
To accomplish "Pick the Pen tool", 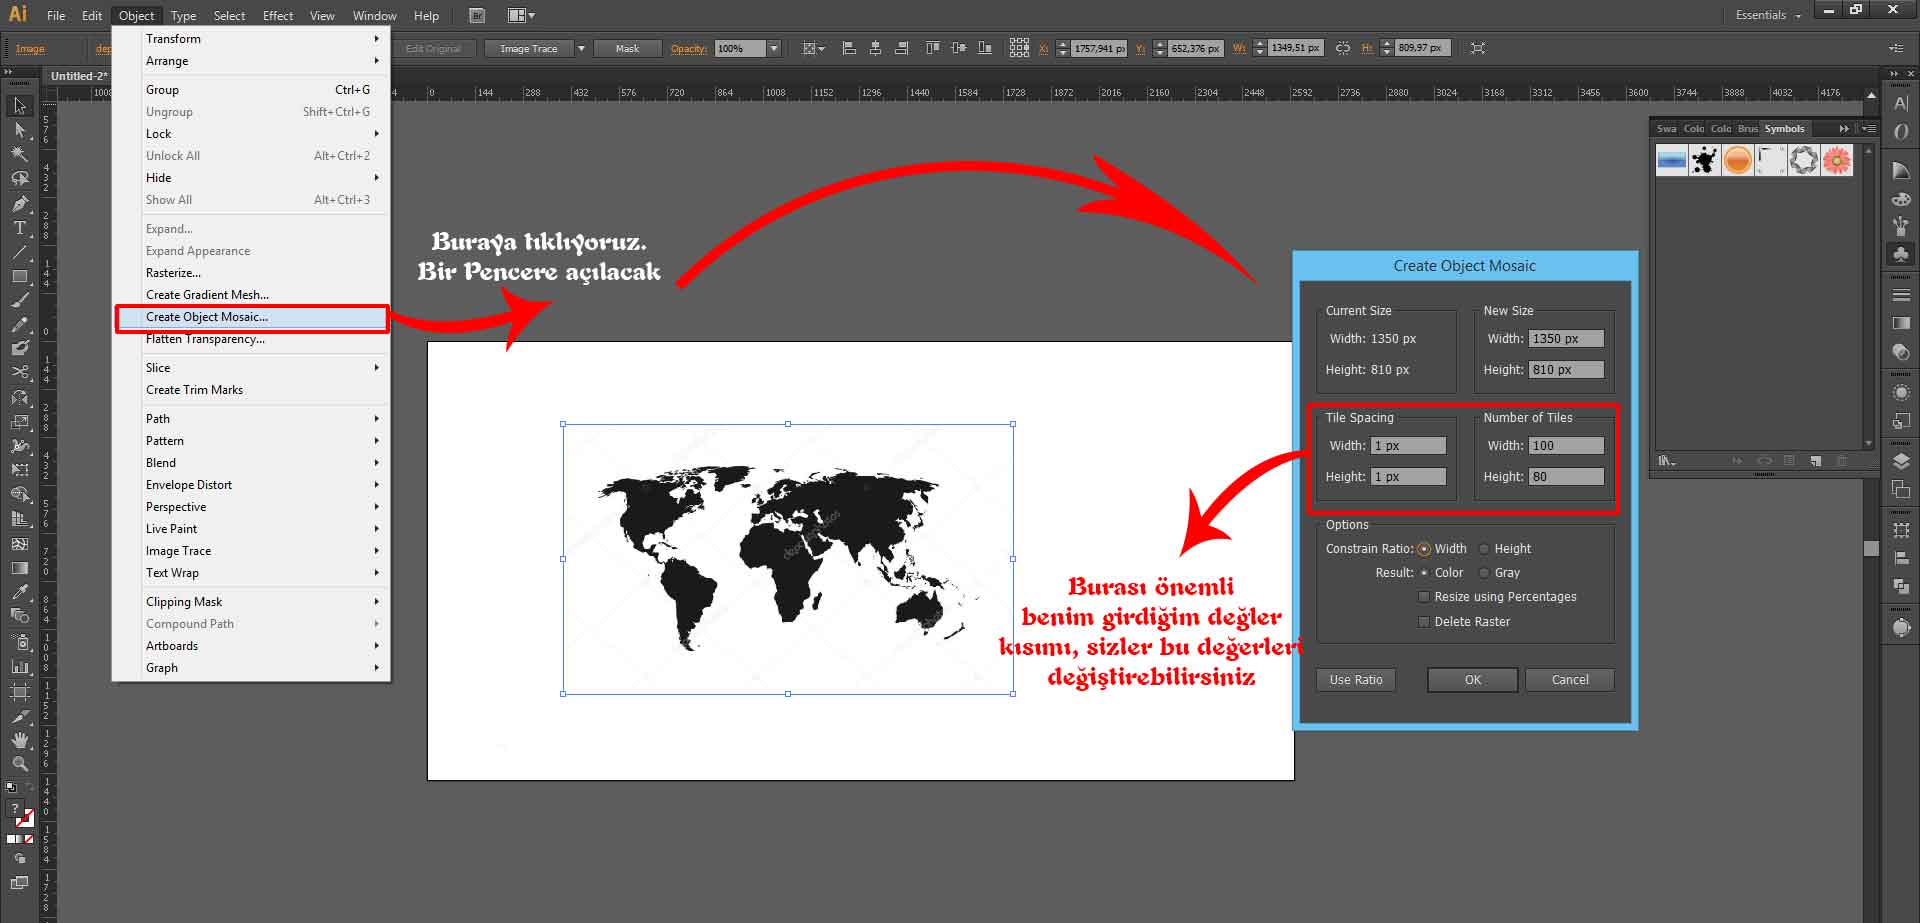I will [x=19, y=203].
